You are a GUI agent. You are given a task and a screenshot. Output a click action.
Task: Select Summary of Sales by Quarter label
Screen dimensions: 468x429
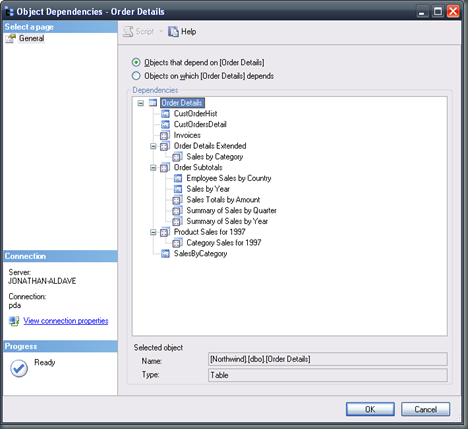click(231, 211)
